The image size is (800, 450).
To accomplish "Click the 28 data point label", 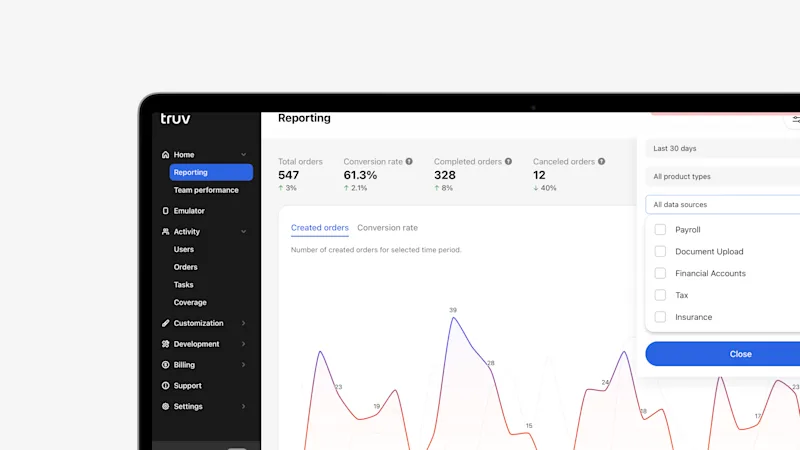I will point(490,363).
